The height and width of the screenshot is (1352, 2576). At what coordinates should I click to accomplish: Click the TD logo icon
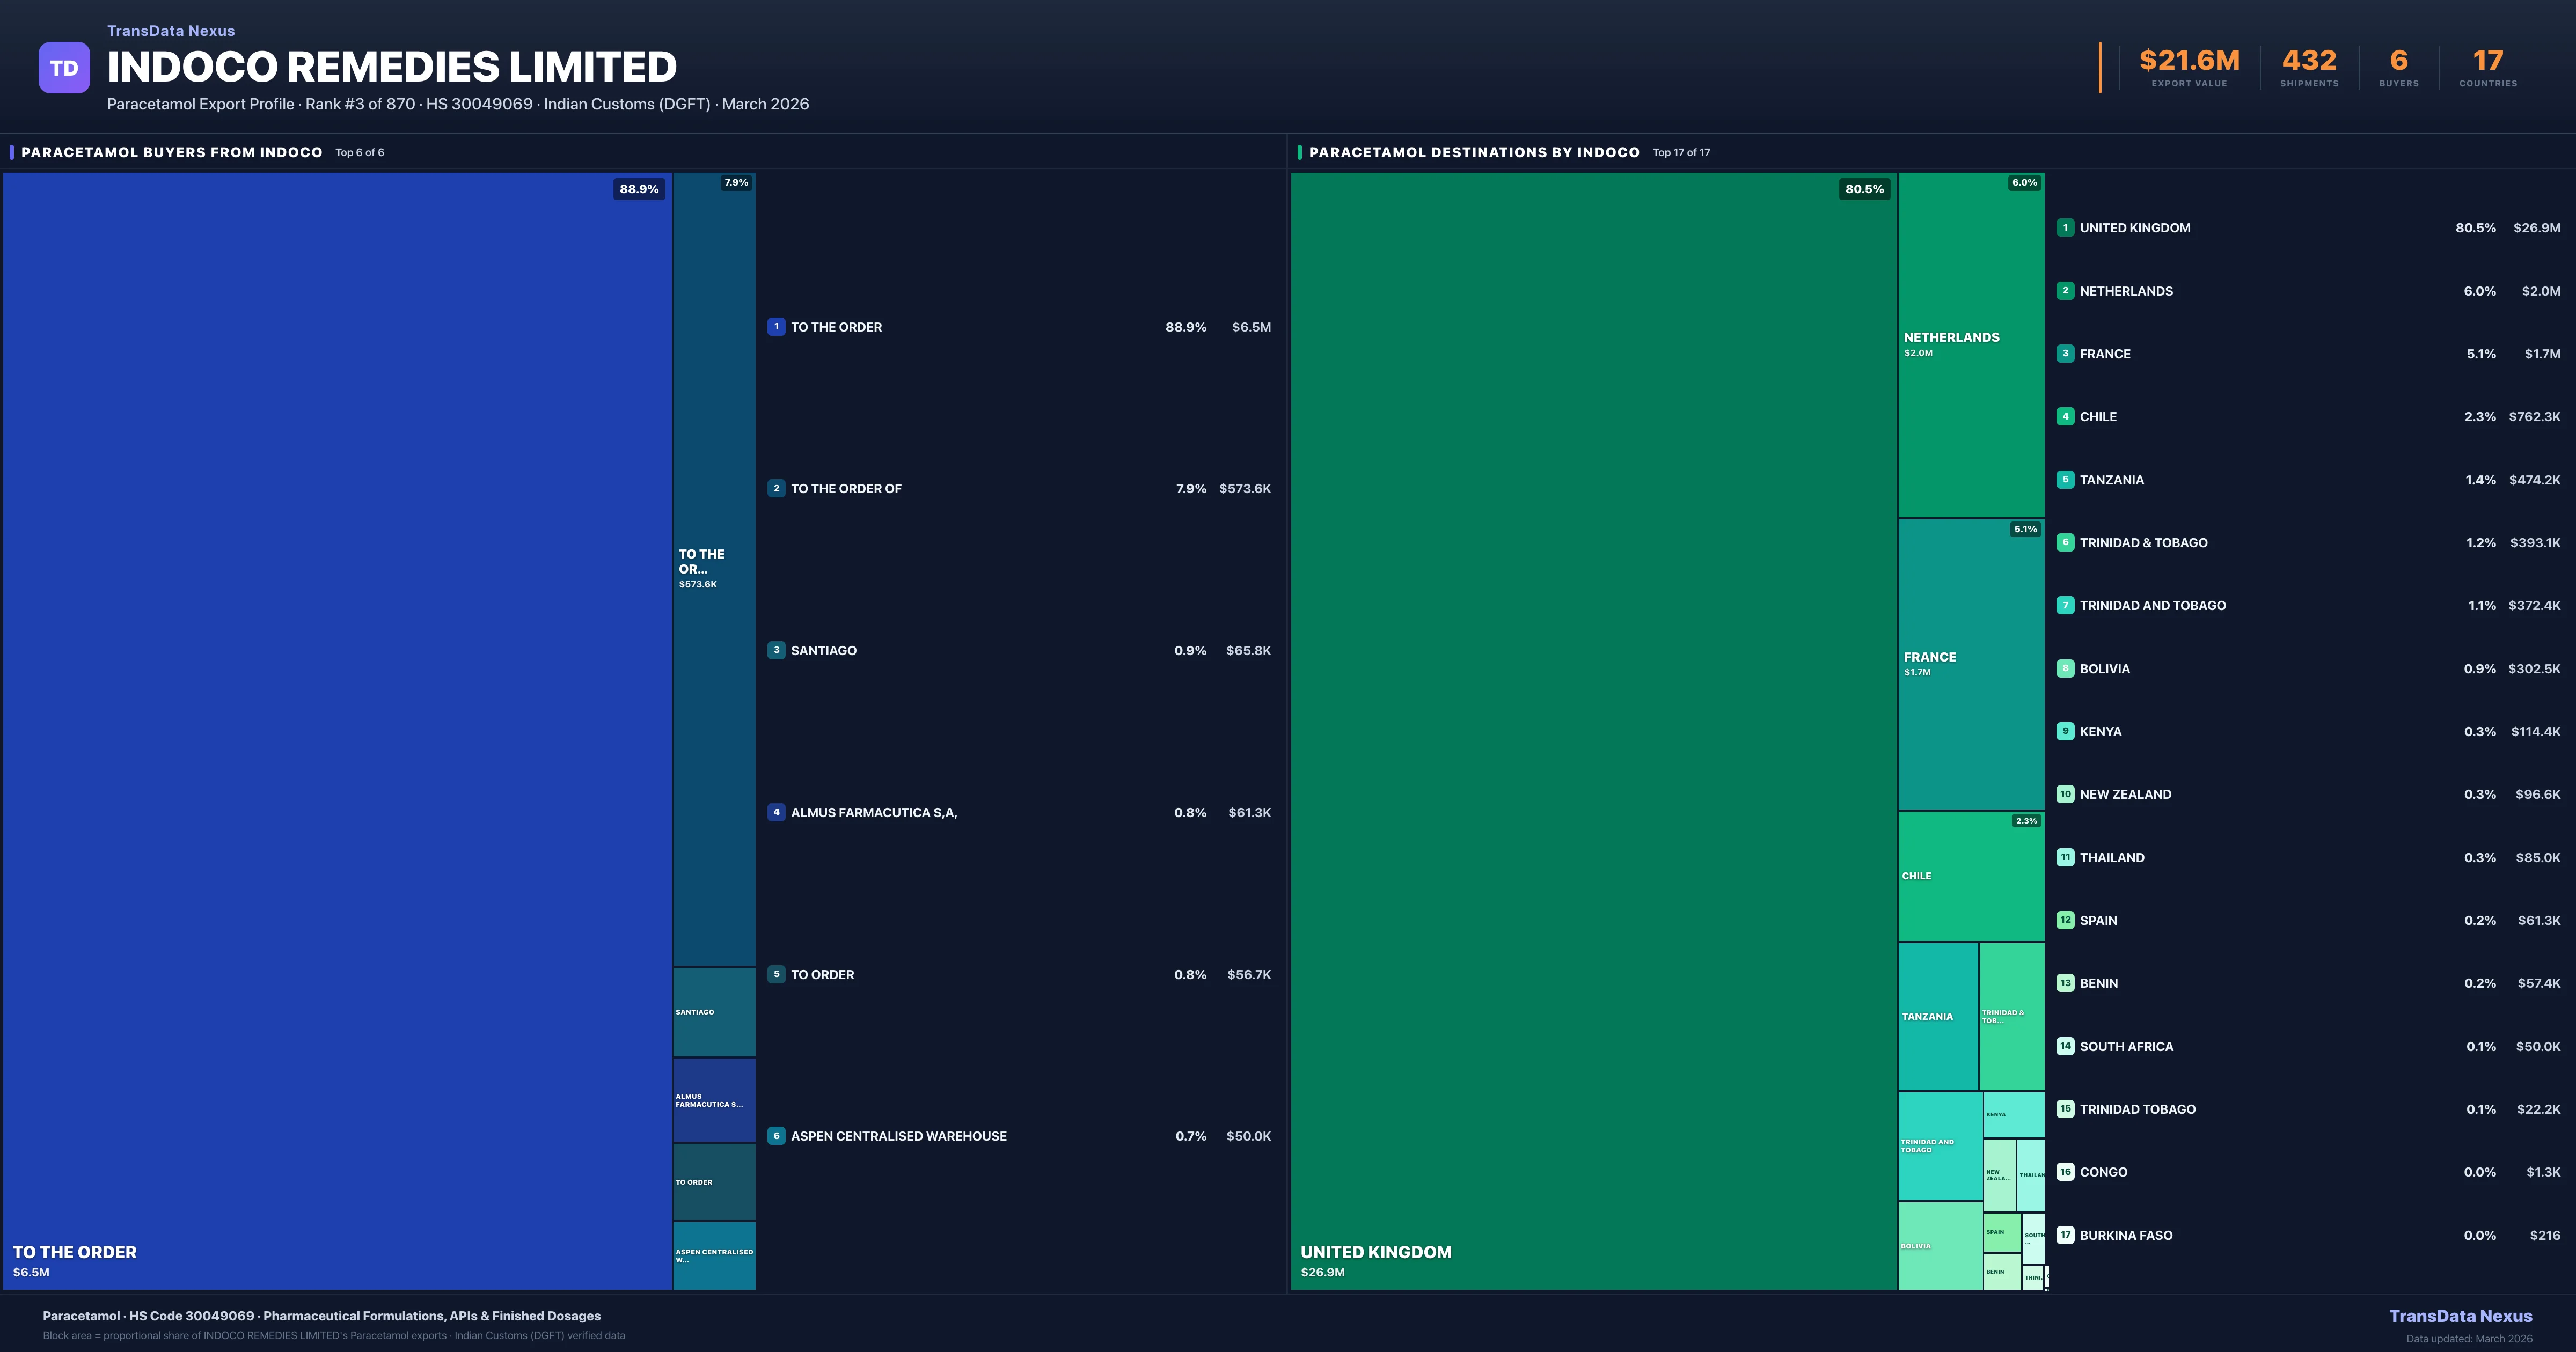[x=64, y=68]
